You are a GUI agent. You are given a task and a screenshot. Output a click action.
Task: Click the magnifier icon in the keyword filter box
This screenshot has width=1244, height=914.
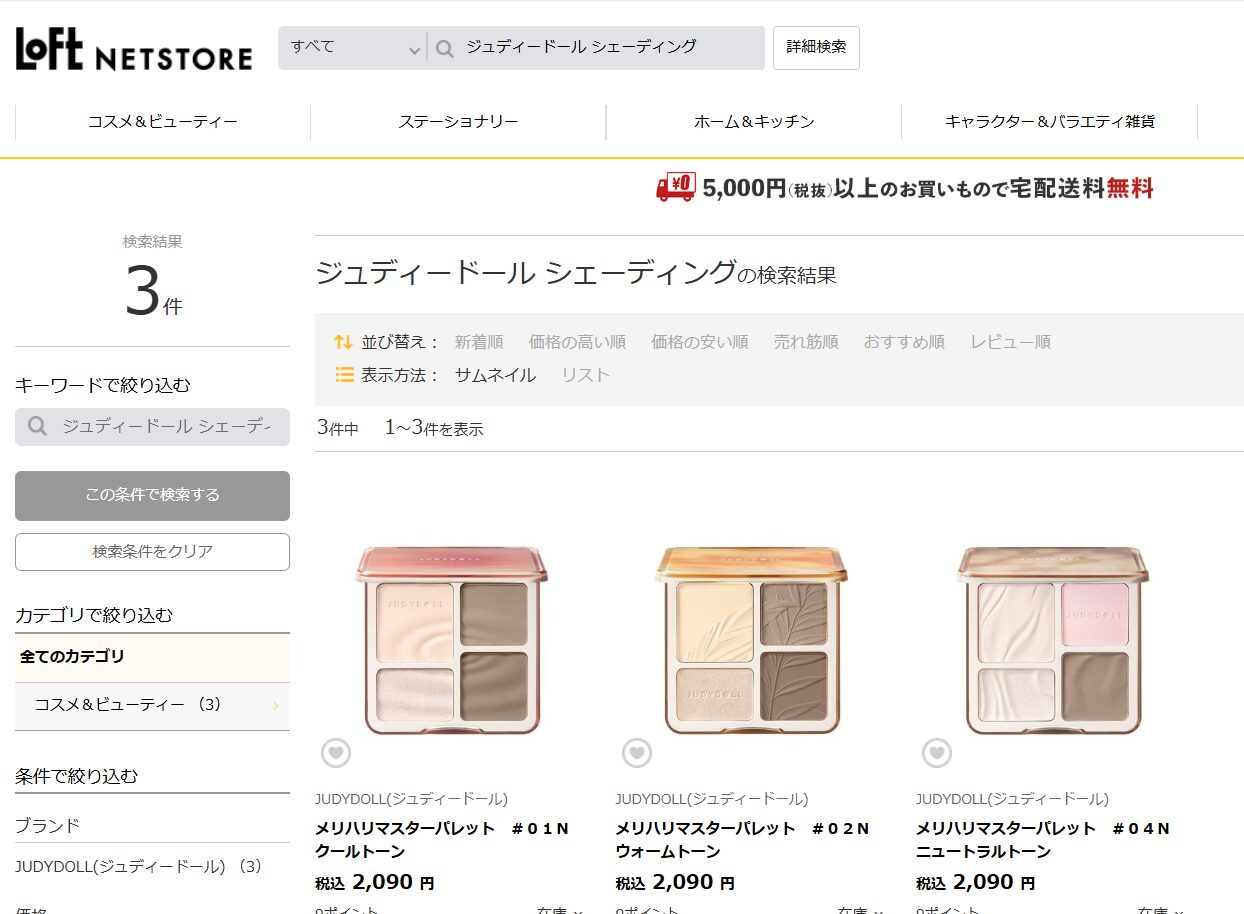pyautogui.click(x=38, y=427)
